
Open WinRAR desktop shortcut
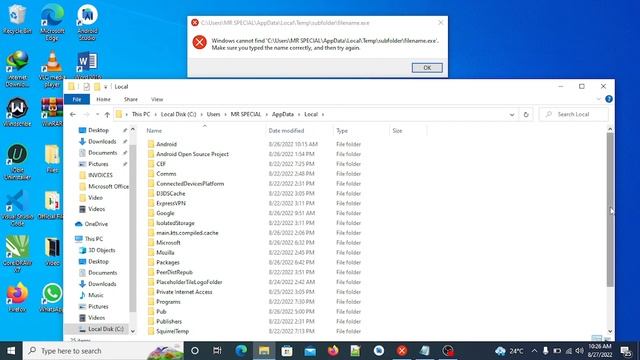52,112
